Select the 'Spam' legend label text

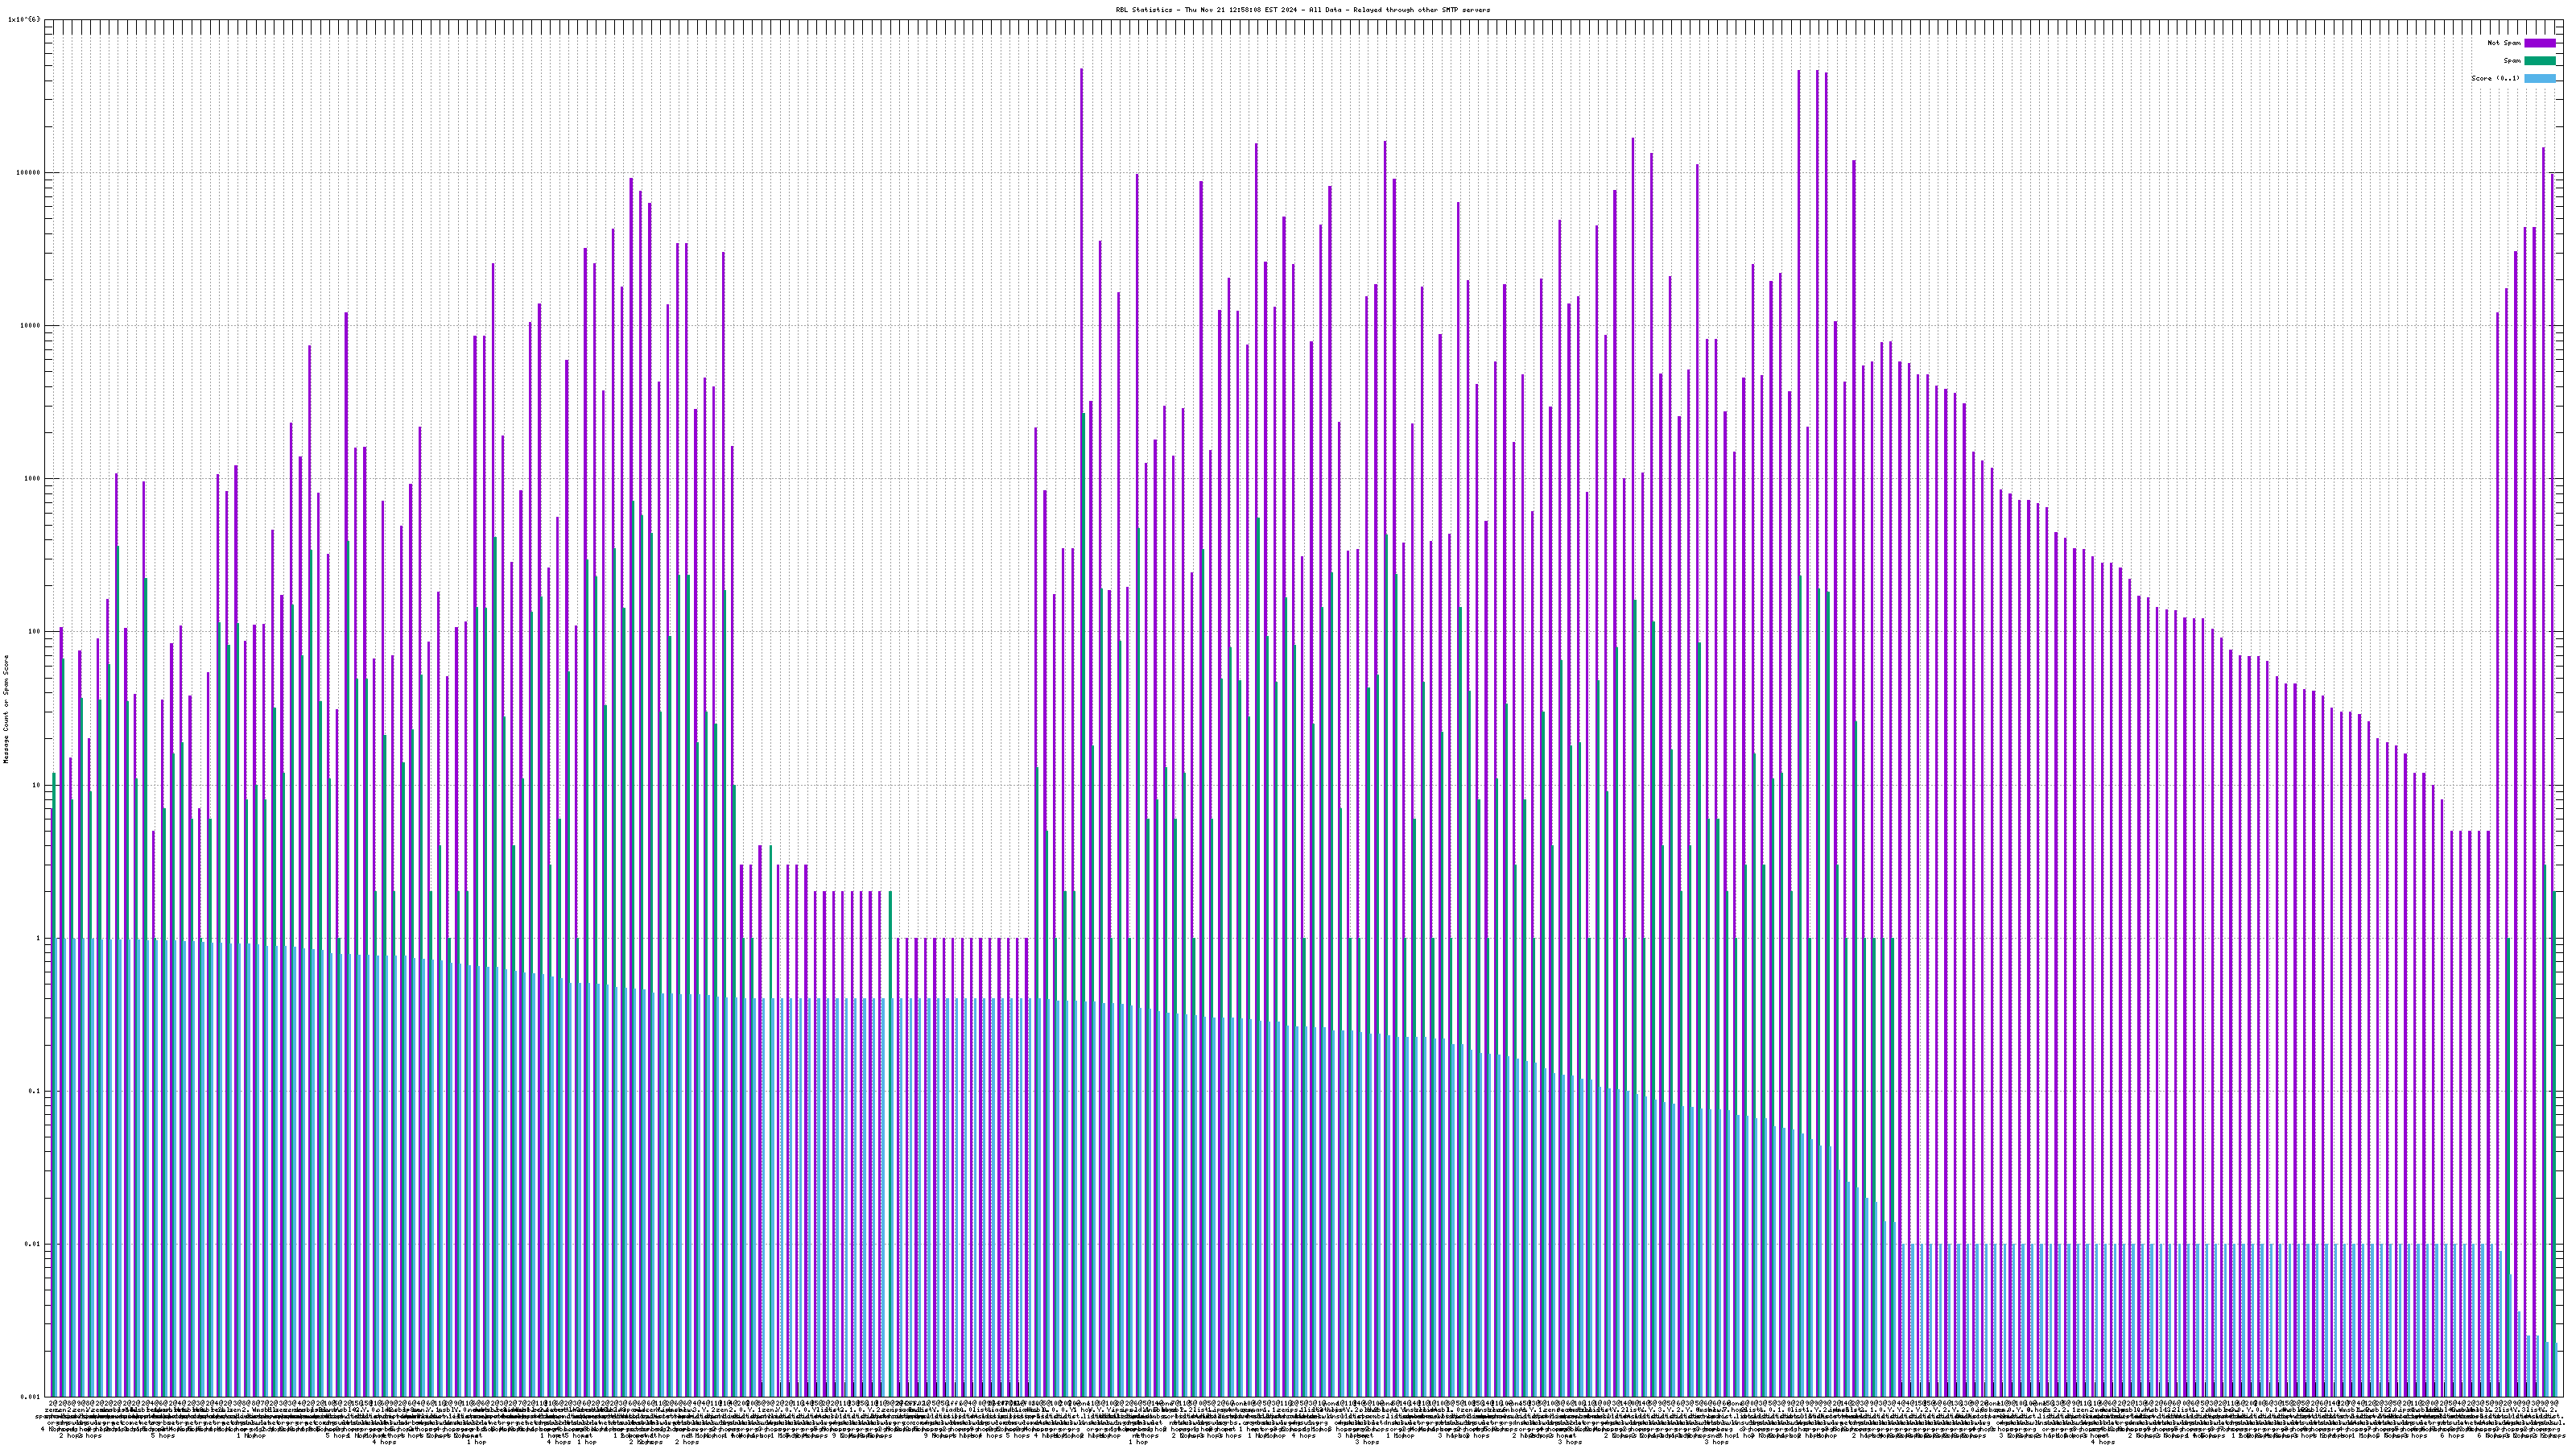point(2513,61)
